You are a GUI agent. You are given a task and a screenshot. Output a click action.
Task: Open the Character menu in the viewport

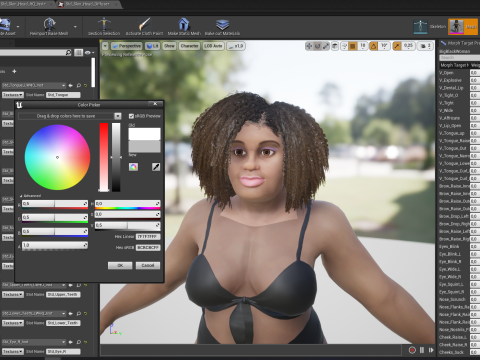coord(189,46)
